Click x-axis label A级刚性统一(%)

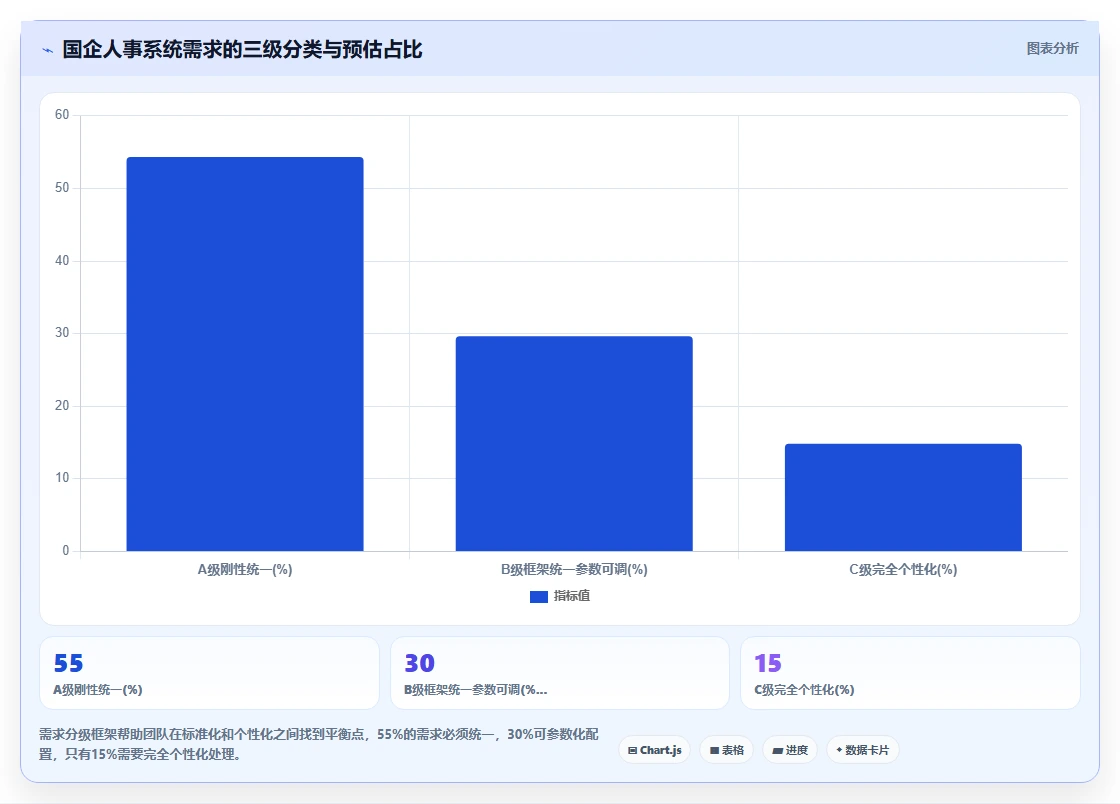(245, 570)
